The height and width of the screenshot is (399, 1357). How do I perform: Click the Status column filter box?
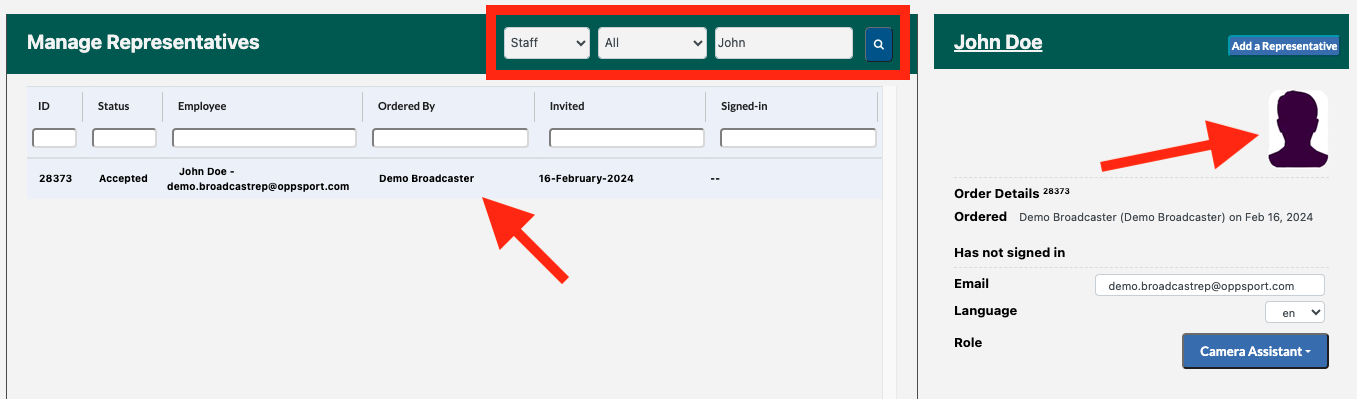pos(124,138)
